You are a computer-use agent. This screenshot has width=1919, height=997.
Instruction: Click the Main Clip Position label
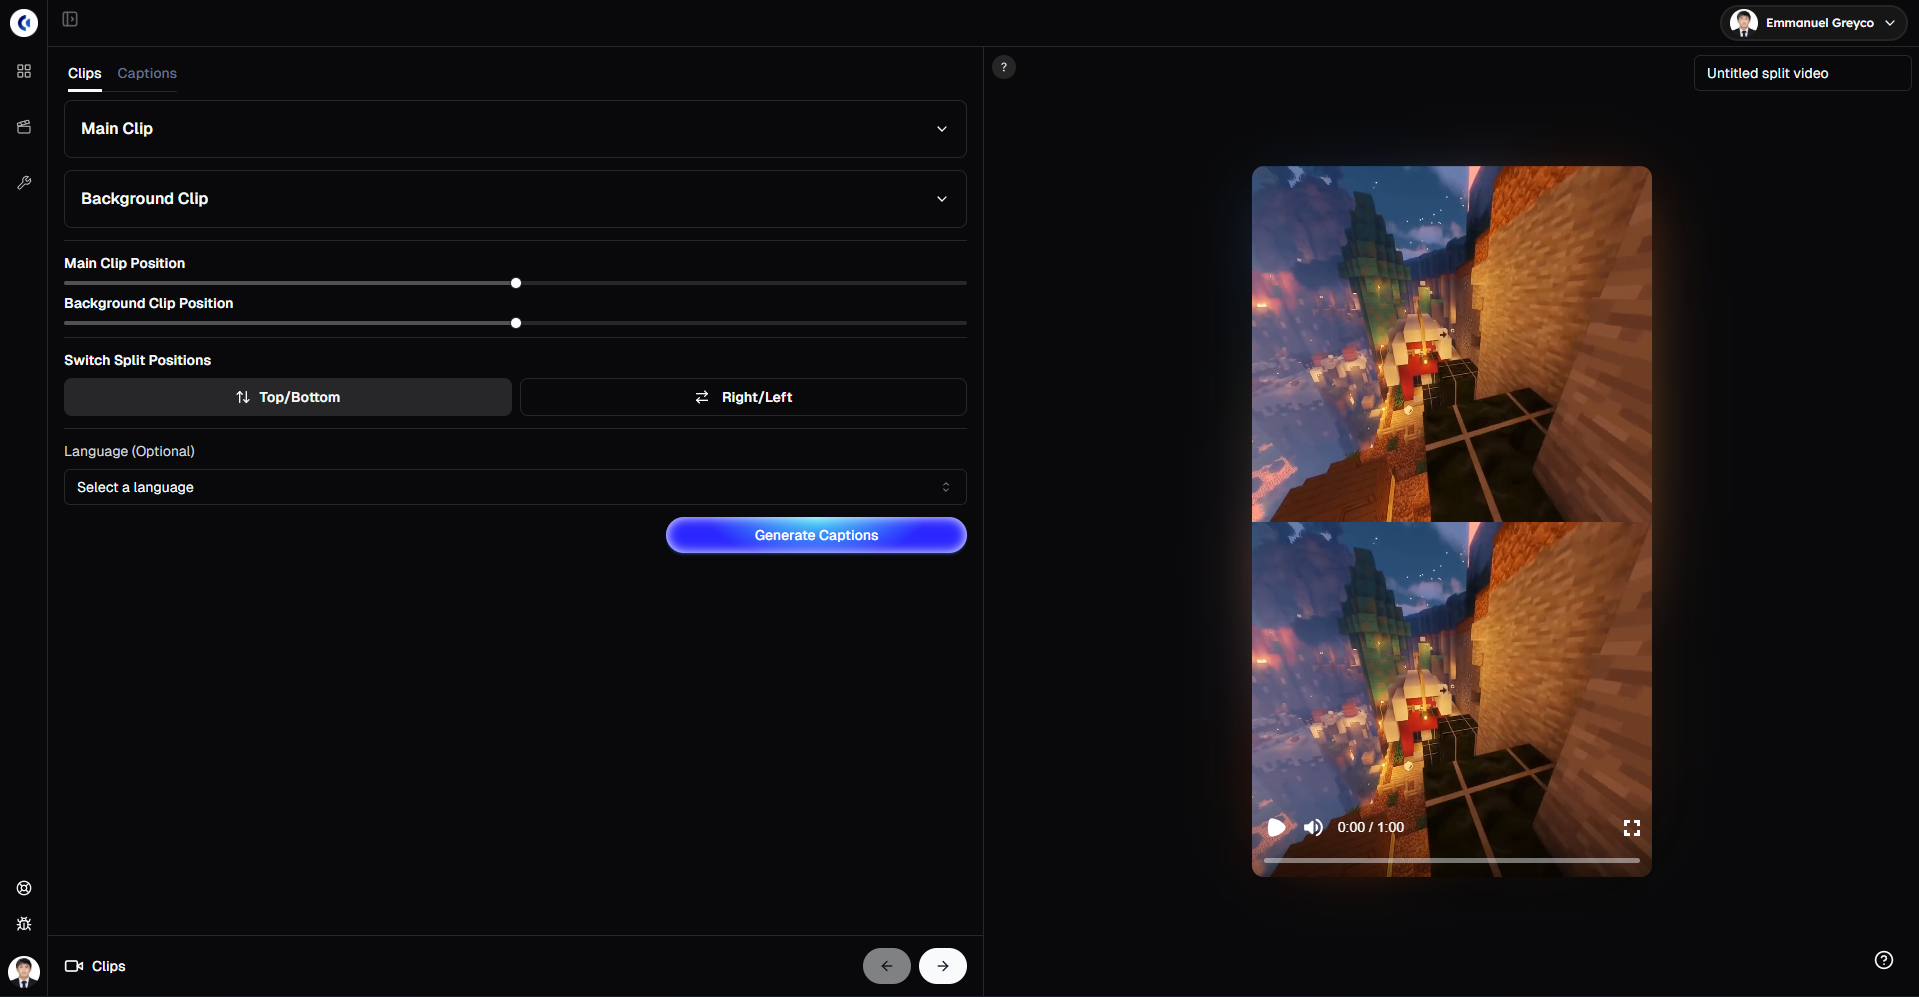point(125,263)
